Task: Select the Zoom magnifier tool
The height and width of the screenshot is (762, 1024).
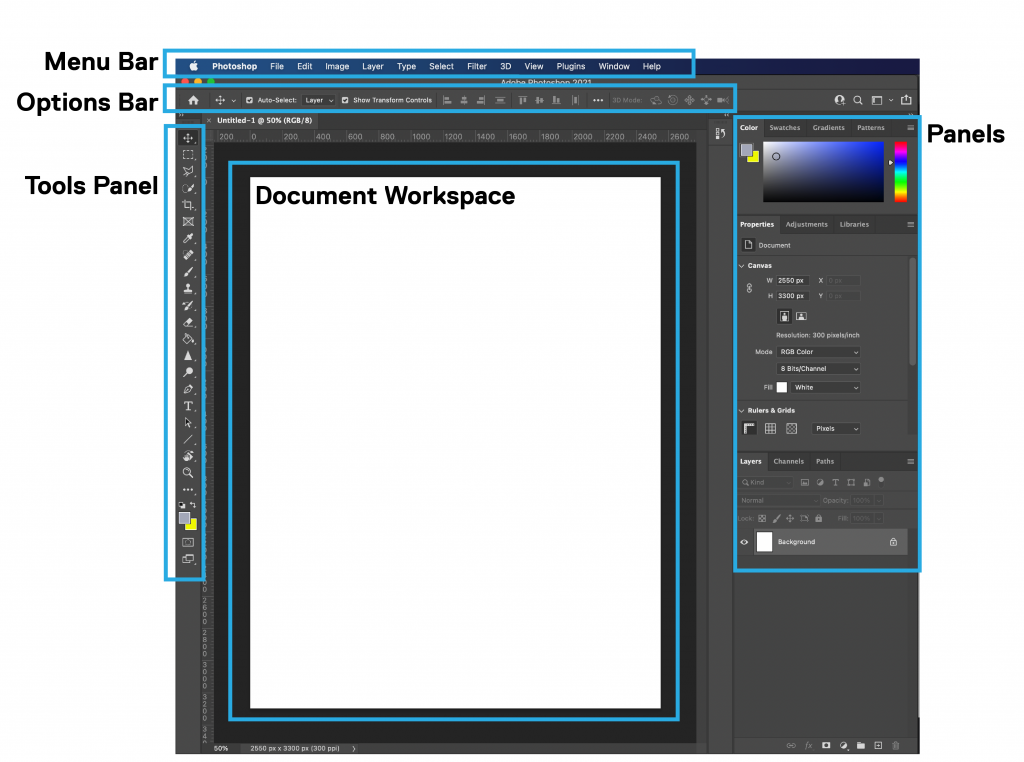Action: coord(188,473)
